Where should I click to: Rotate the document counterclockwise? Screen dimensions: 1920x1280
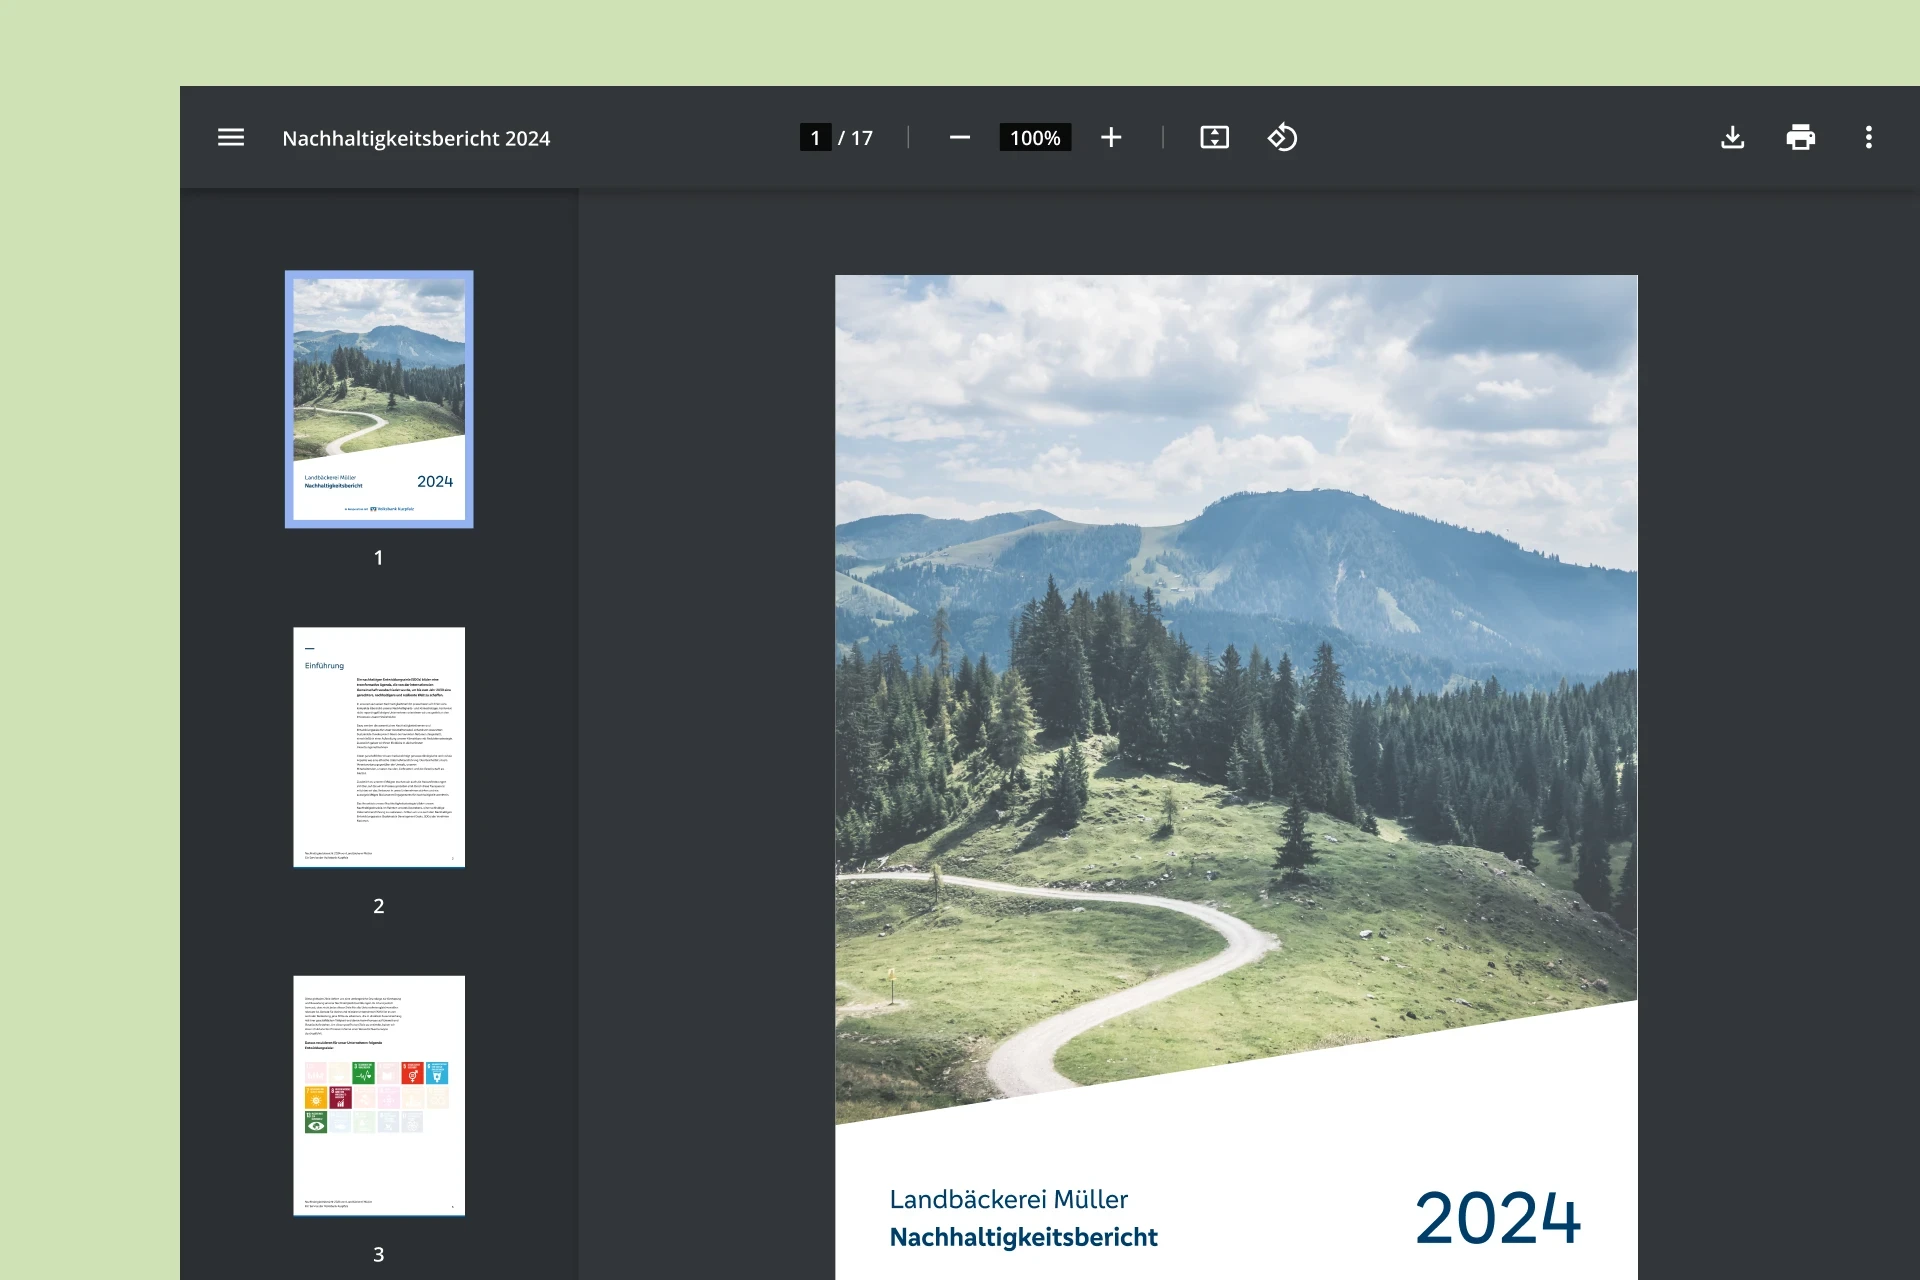pos(1282,137)
